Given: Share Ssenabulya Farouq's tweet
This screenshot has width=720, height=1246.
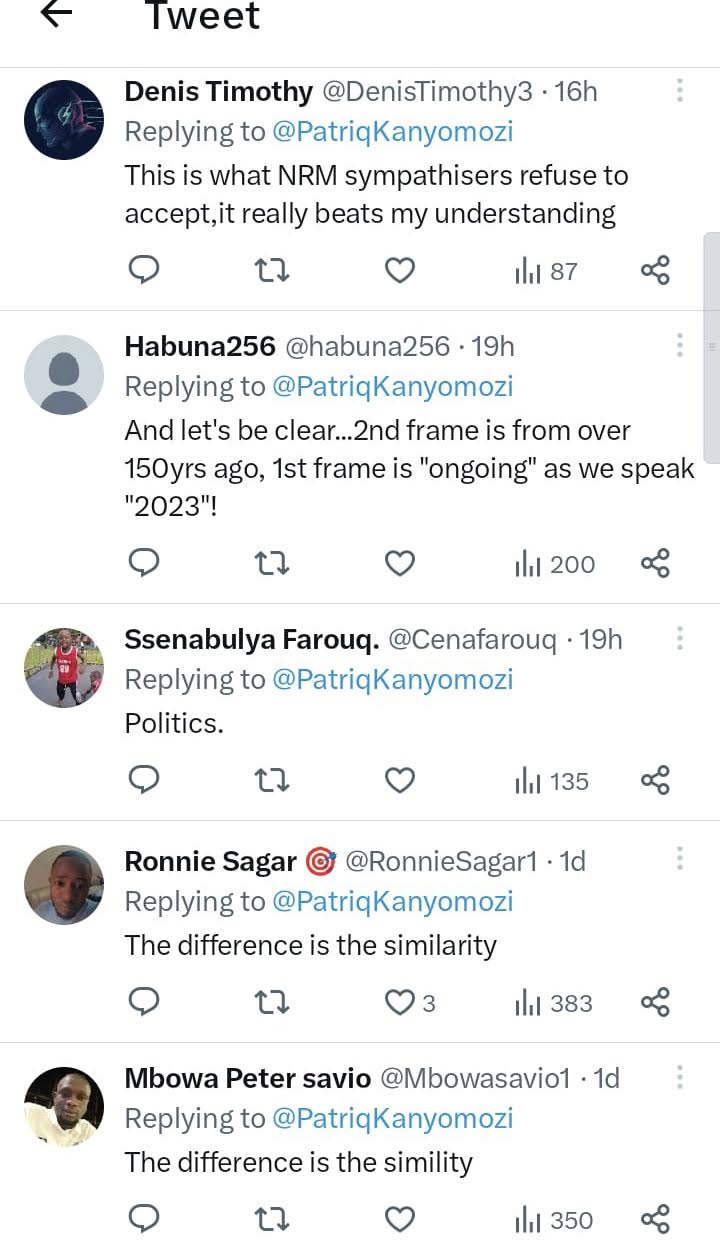Looking at the screenshot, I should point(655,781).
